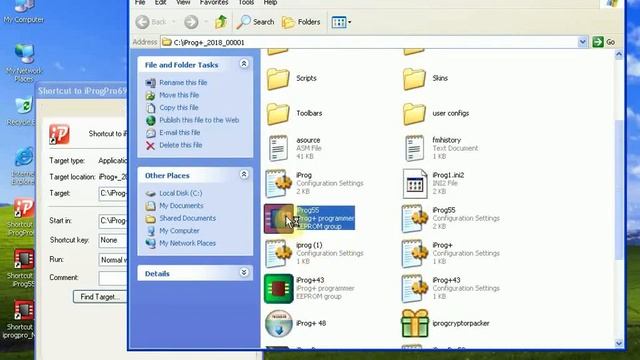Select the iProg+43 programmer application icon
Viewport: 640px width, 360px height.
coord(278,289)
